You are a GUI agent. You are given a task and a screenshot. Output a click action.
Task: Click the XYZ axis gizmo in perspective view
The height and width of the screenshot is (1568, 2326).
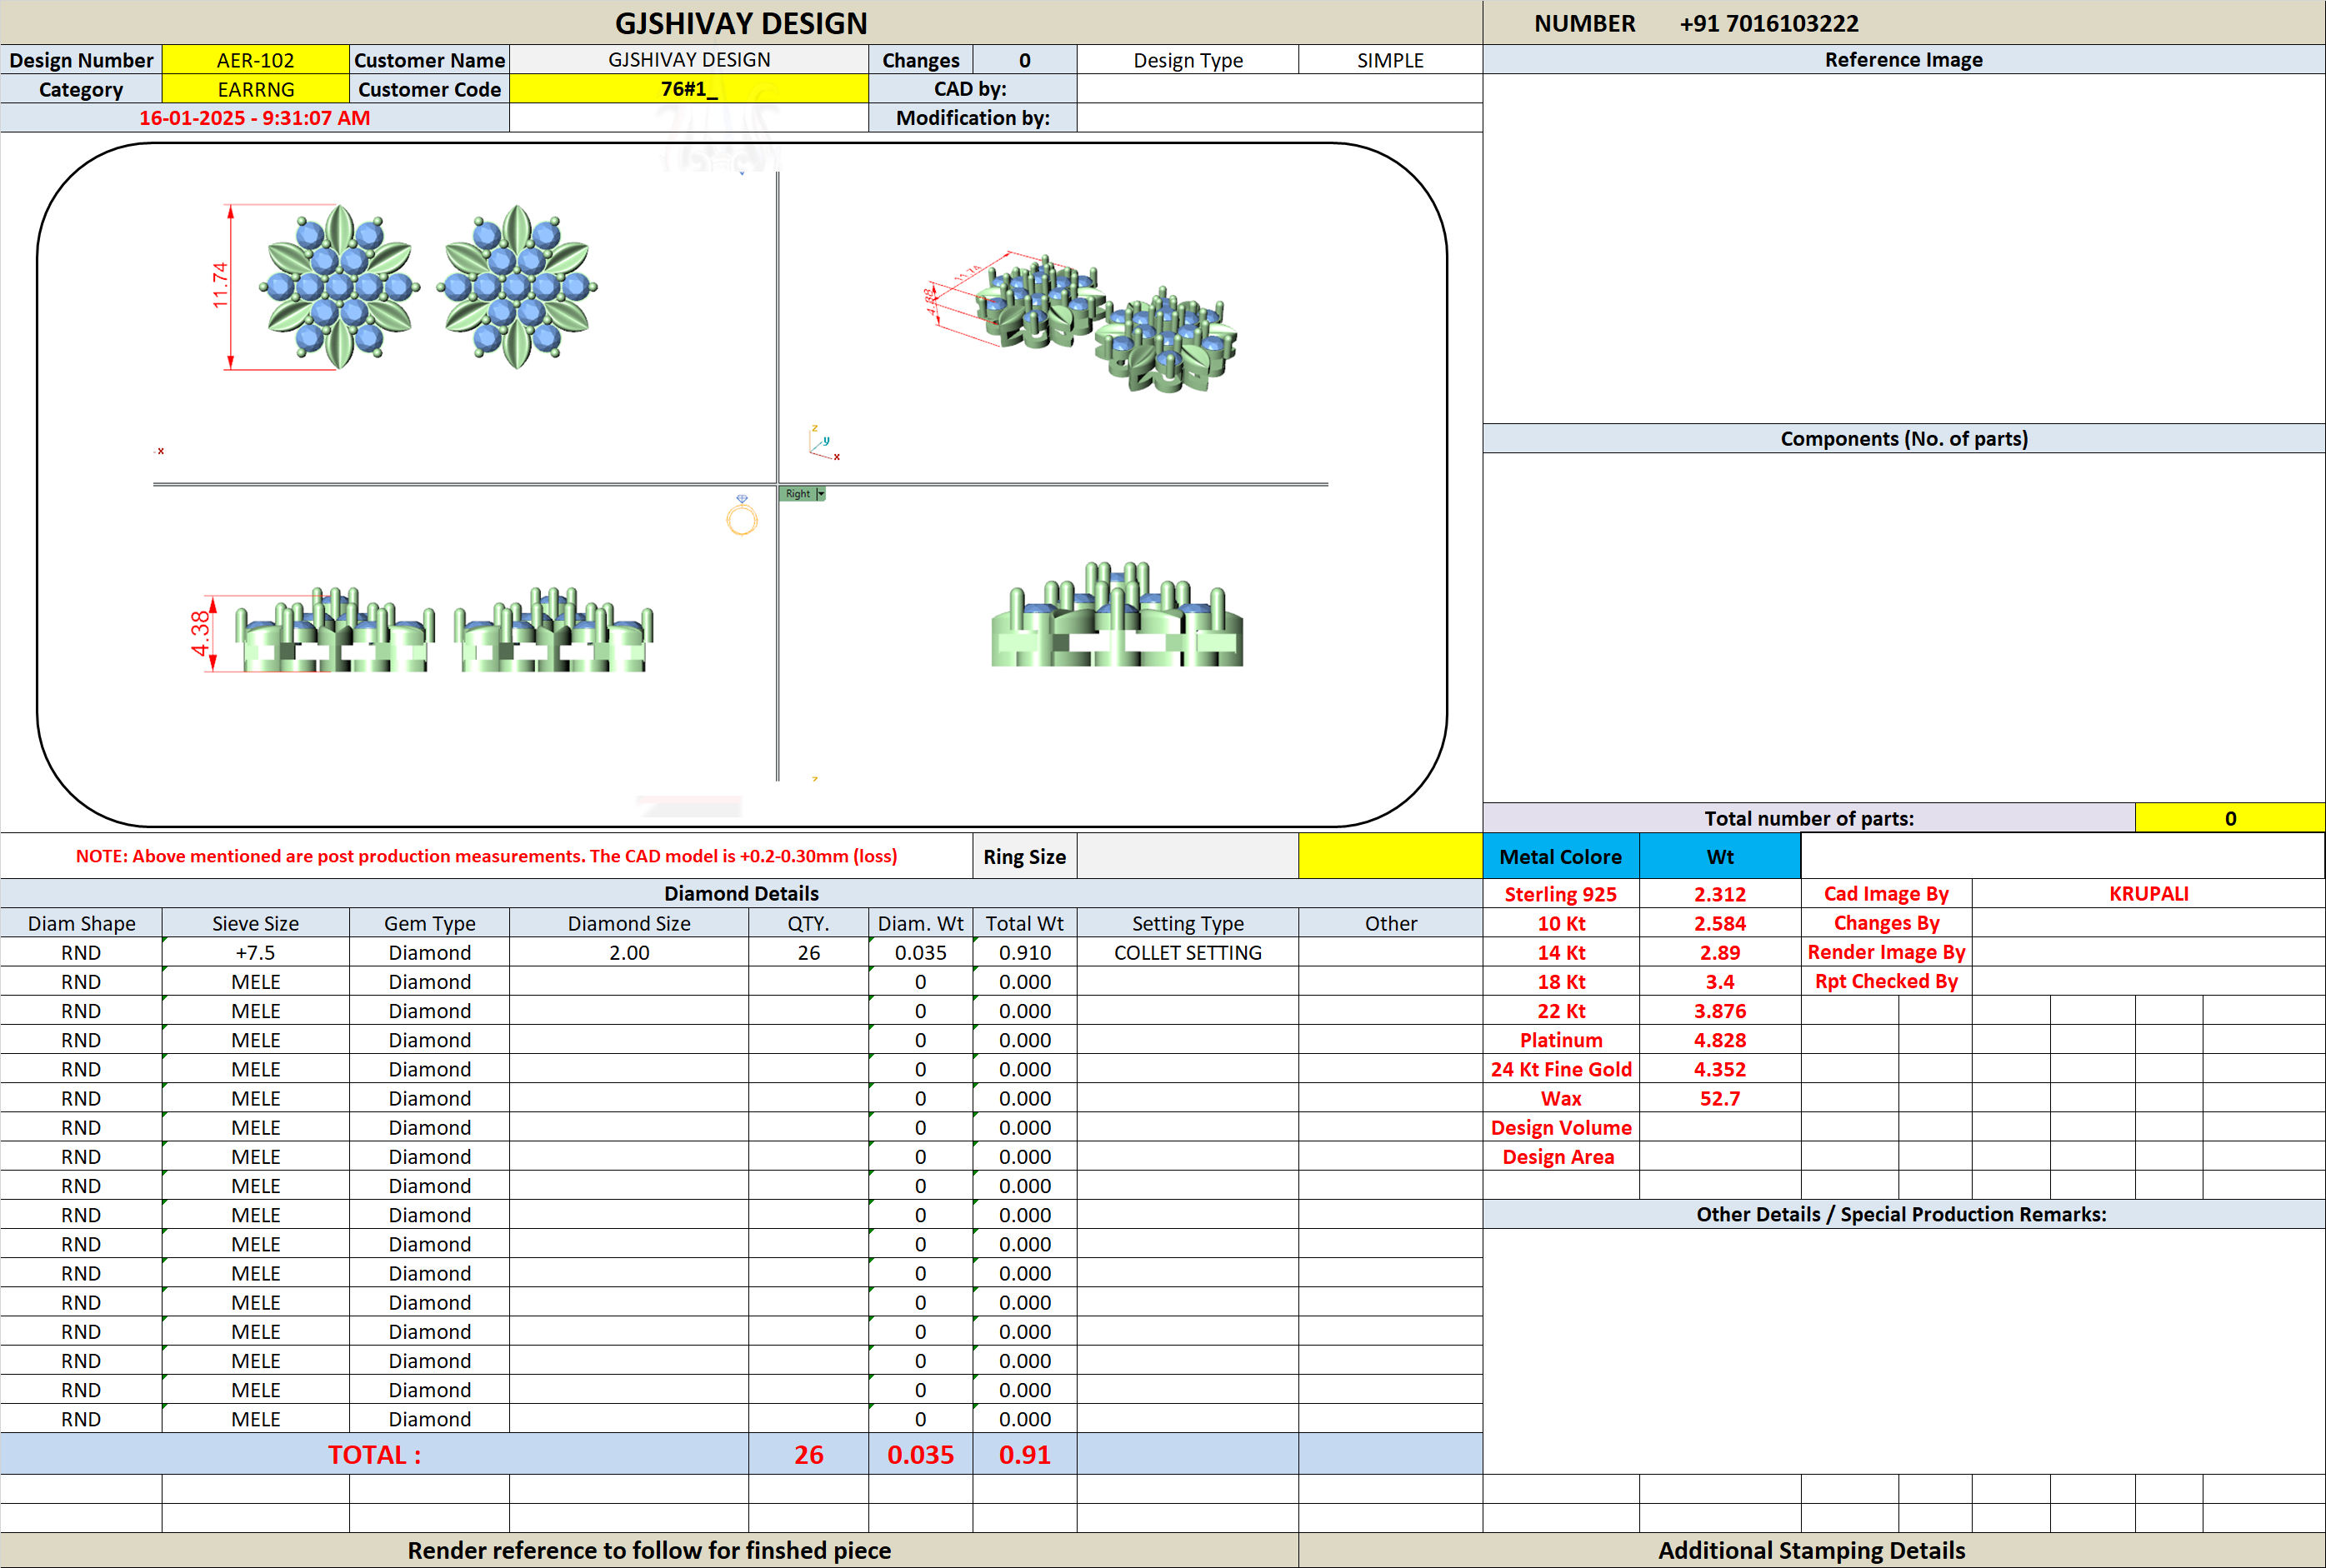tap(824, 443)
